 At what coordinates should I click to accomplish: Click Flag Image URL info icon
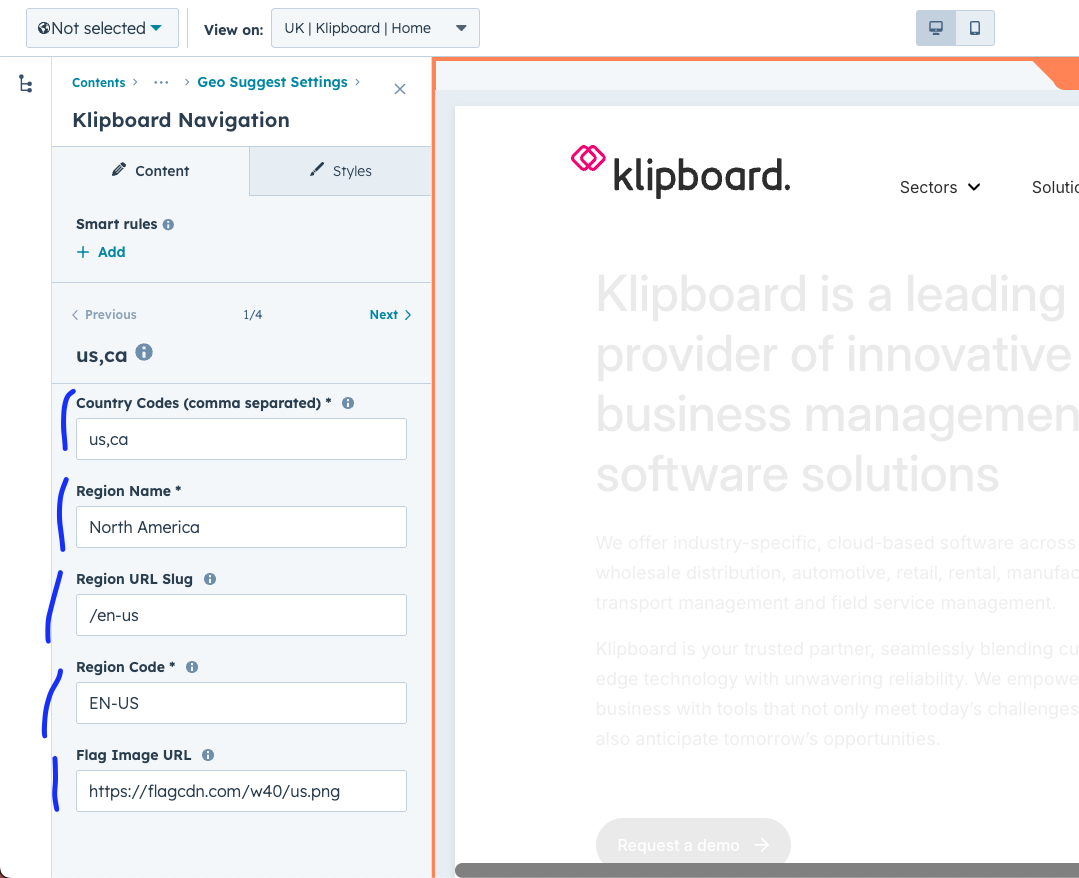[x=208, y=756]
